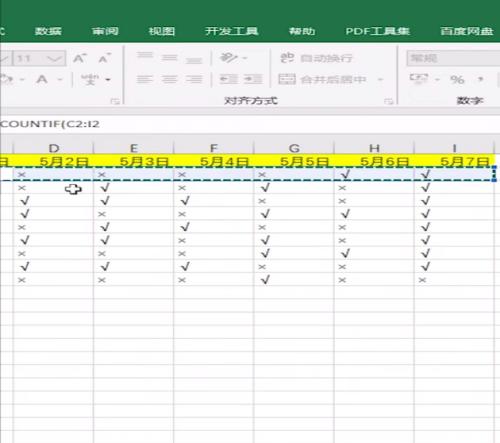Open the font size dropdown

tap(55, 59)
